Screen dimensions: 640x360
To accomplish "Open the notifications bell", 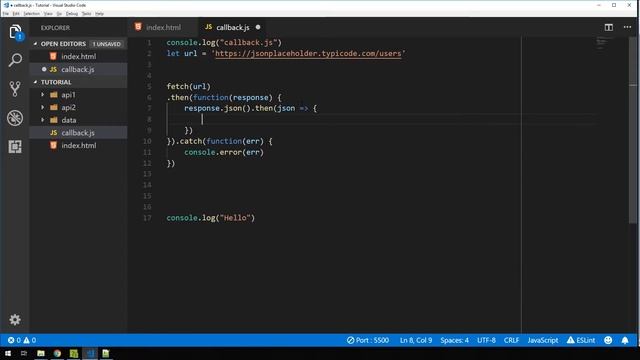I will [x=625, y=340].
